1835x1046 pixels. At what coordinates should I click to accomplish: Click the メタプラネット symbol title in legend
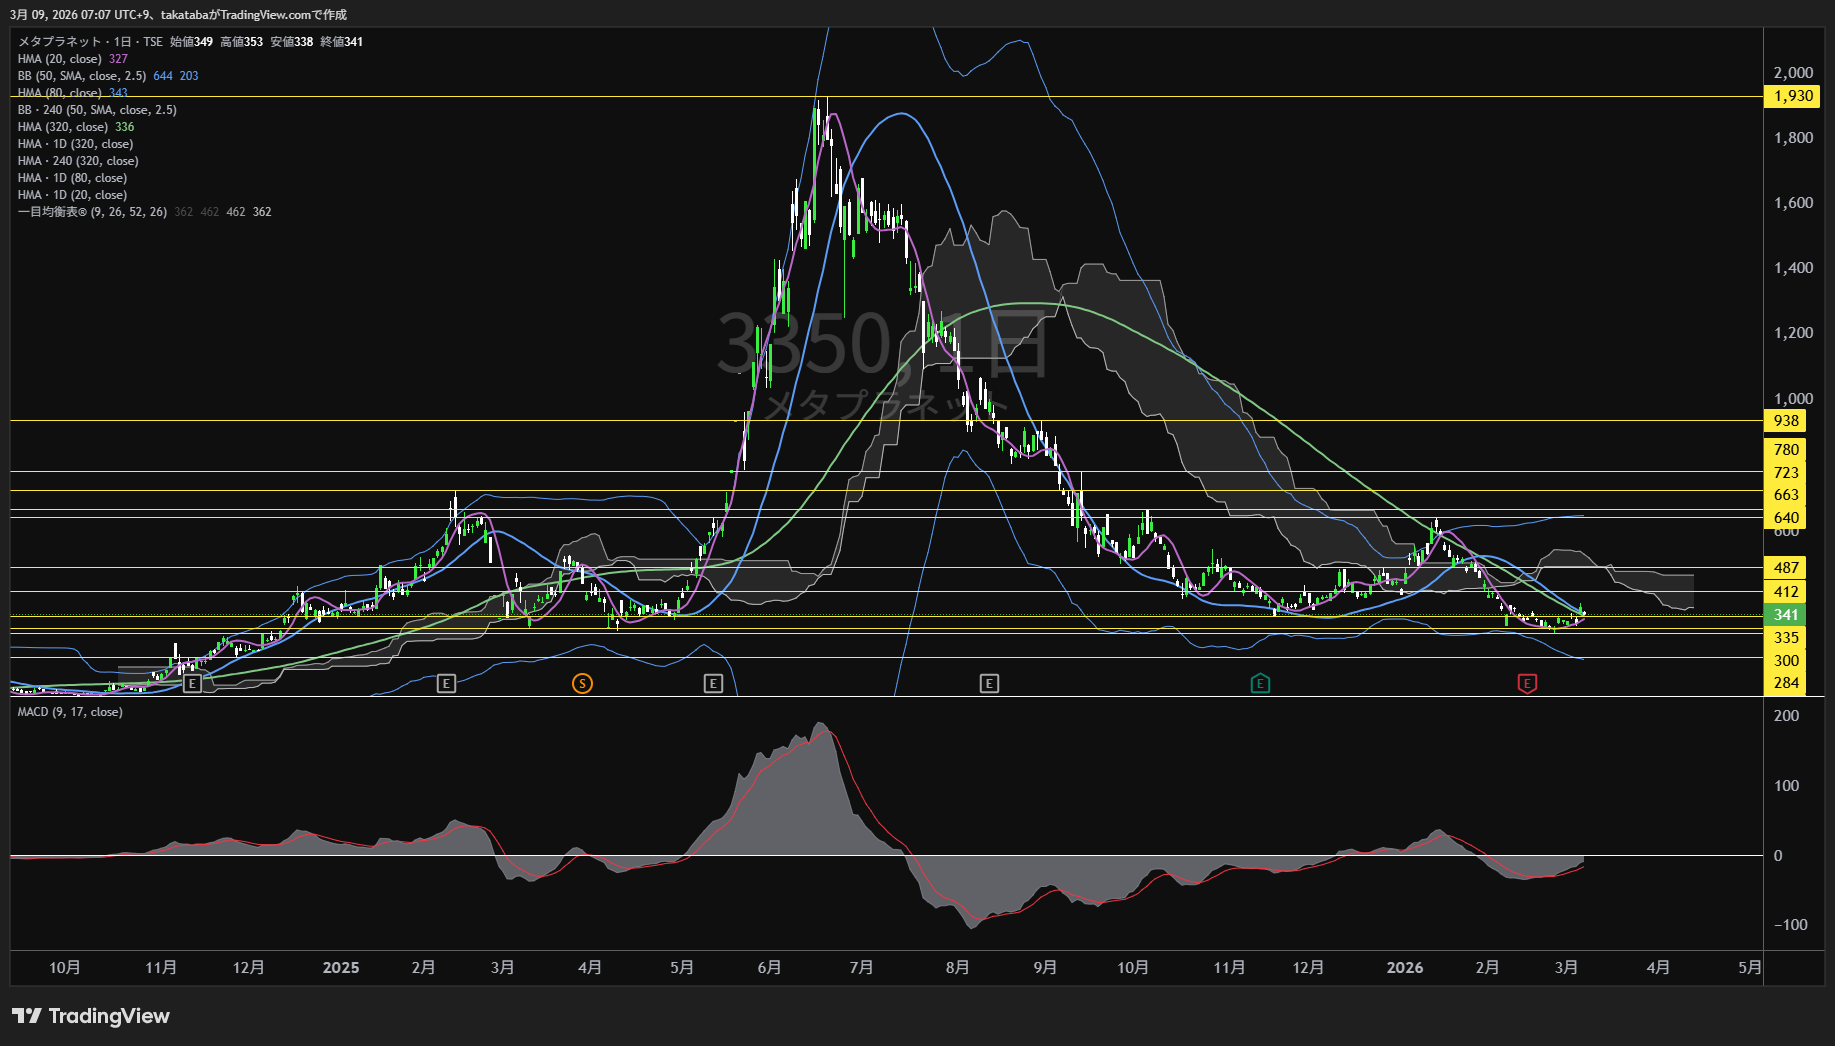tap(60, 42)
